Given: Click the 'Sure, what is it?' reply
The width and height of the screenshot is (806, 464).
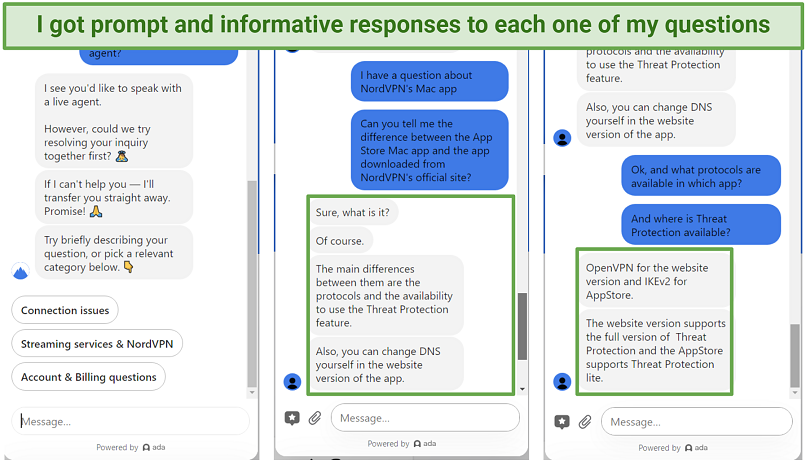Looking at the screenshot, I should click(x=353, y=212).
